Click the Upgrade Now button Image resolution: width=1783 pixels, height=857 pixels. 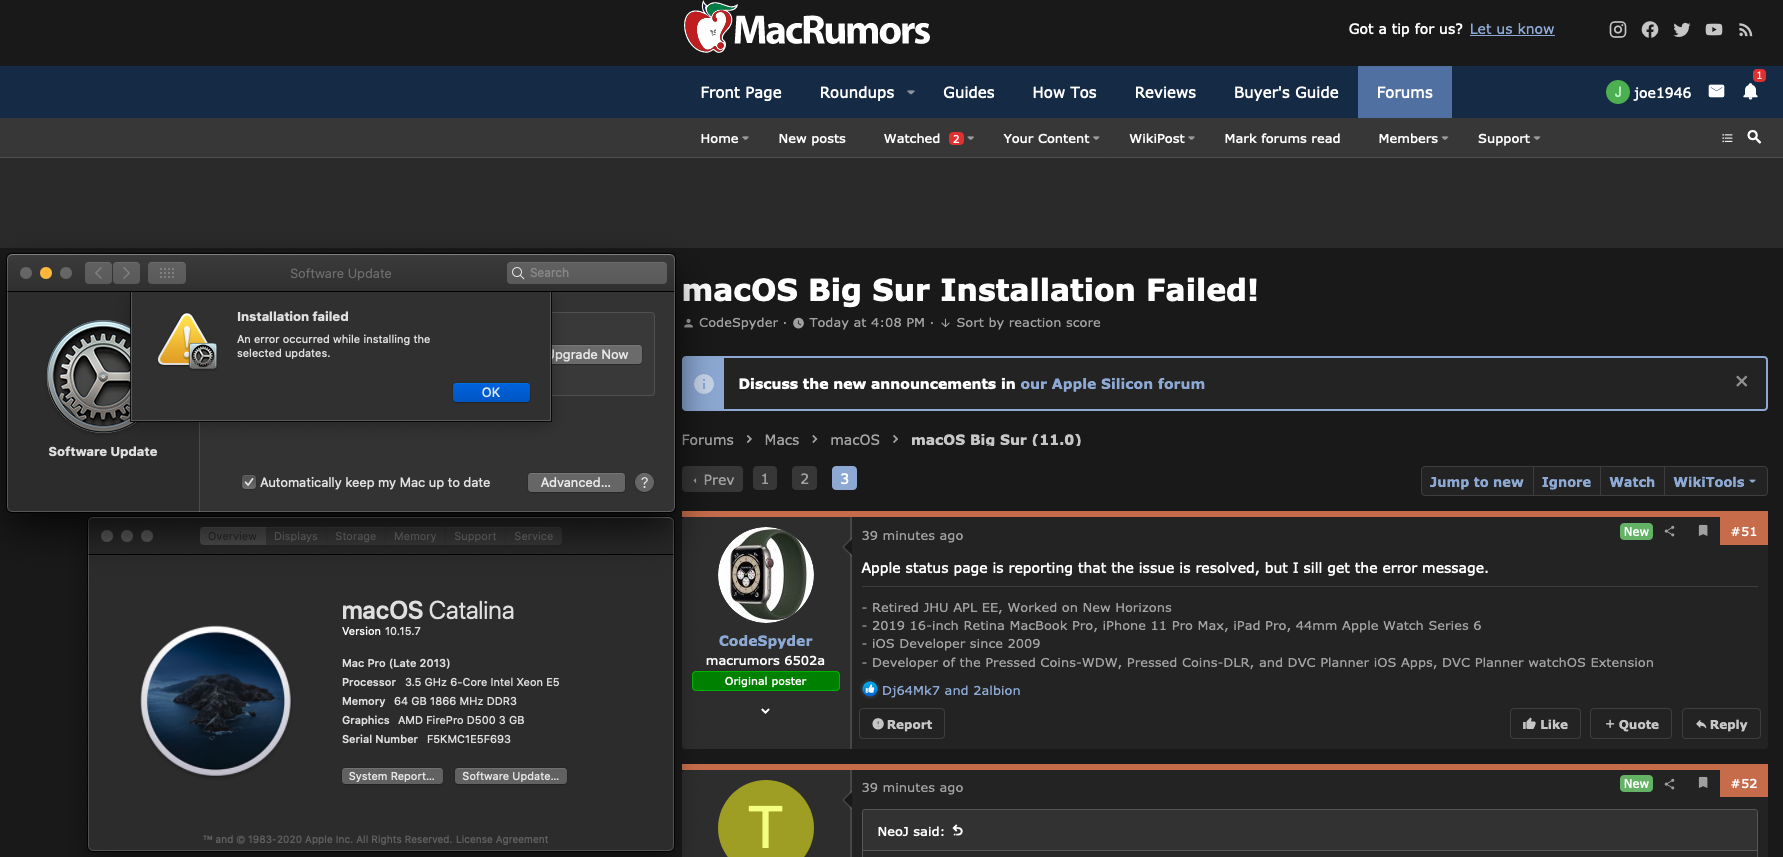(596, 354)
